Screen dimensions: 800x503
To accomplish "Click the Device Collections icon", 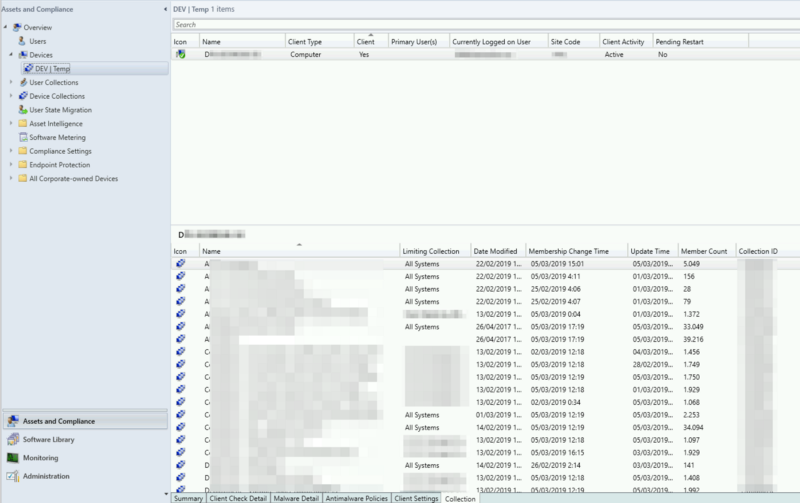I will [x=23, y=96].
